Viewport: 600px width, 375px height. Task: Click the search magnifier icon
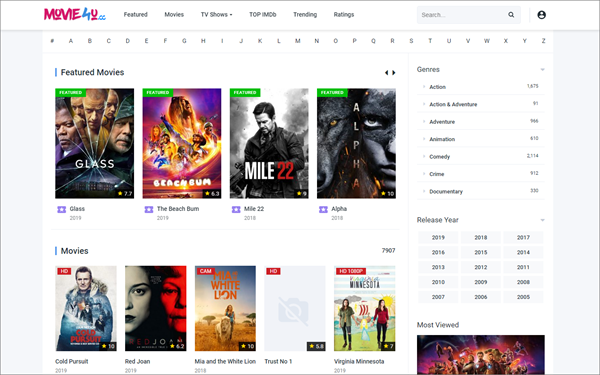pyautogui.click(x=511, y=15)
